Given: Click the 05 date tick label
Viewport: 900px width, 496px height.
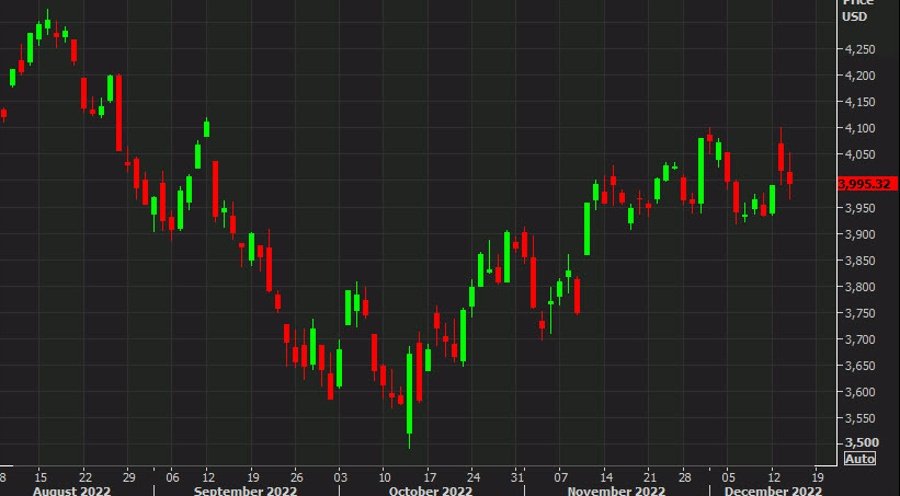Looking at the screenshot, I should 728,477.
